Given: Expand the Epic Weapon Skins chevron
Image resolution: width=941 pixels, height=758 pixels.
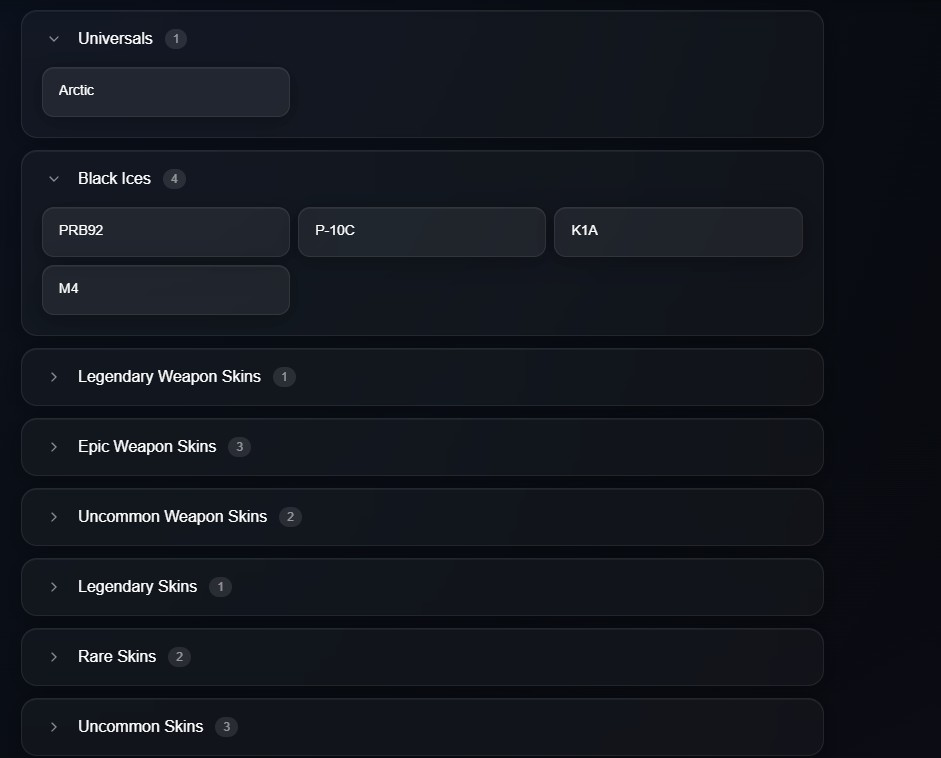Looking at the screenshot, I should (54, 447).
